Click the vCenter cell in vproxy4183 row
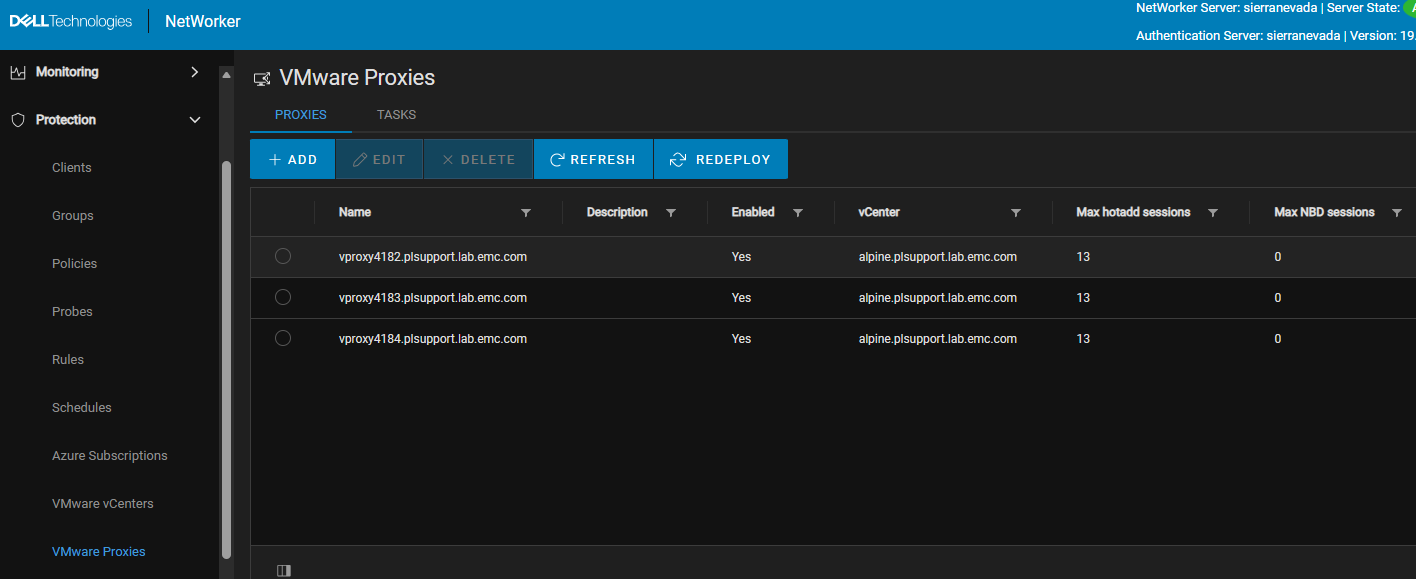 [938, 298]
